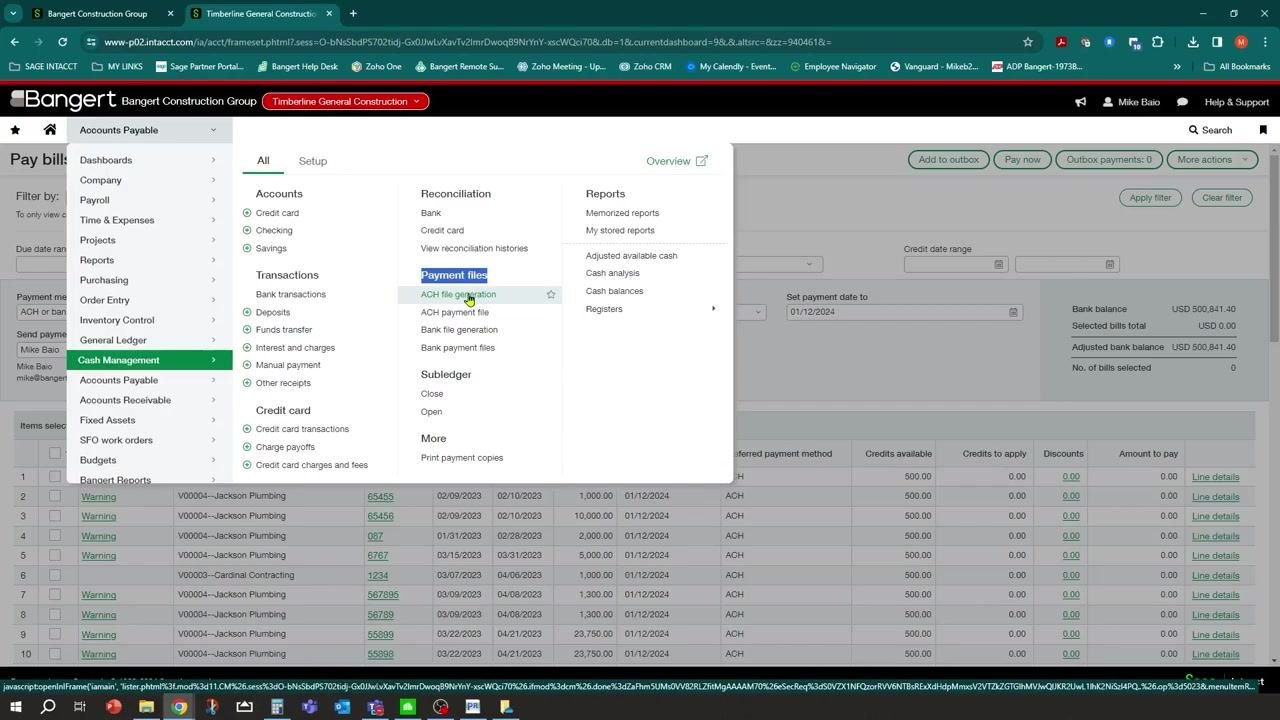1280x720 pixels.
Task: Click the bookmark icon near Search
Action: [1263, 130]
